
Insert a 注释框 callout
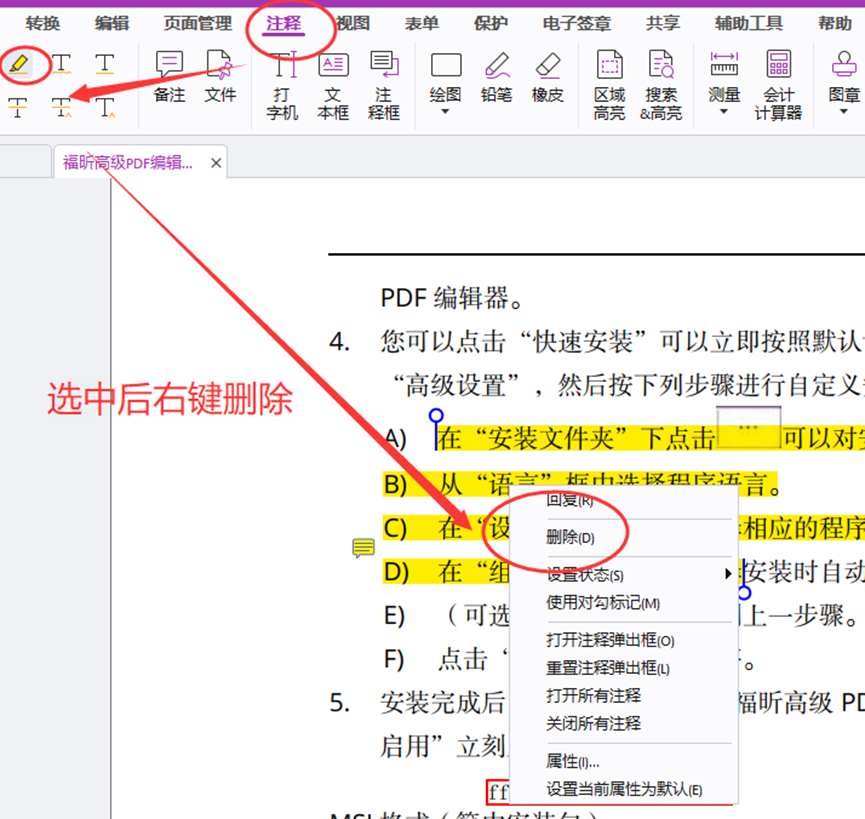[x=384, y=85]
